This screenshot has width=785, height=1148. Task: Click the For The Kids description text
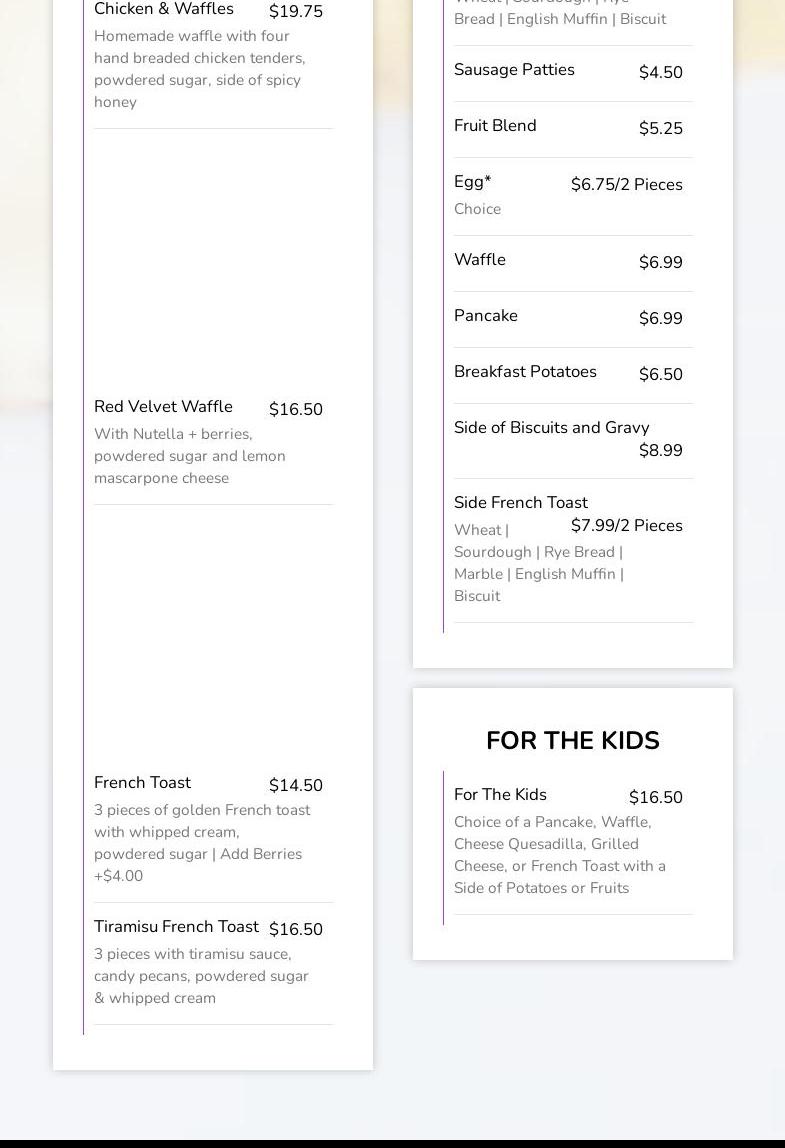pos(559,855)
